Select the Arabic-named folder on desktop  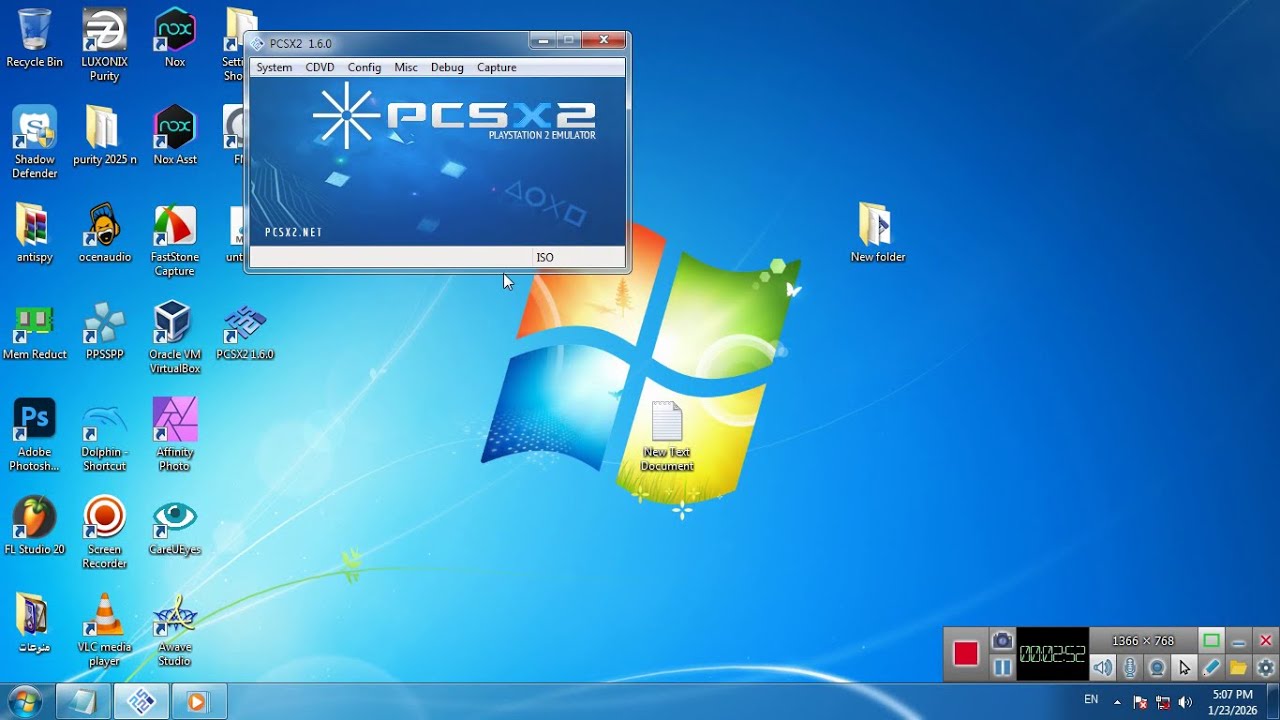pos(34,623)
